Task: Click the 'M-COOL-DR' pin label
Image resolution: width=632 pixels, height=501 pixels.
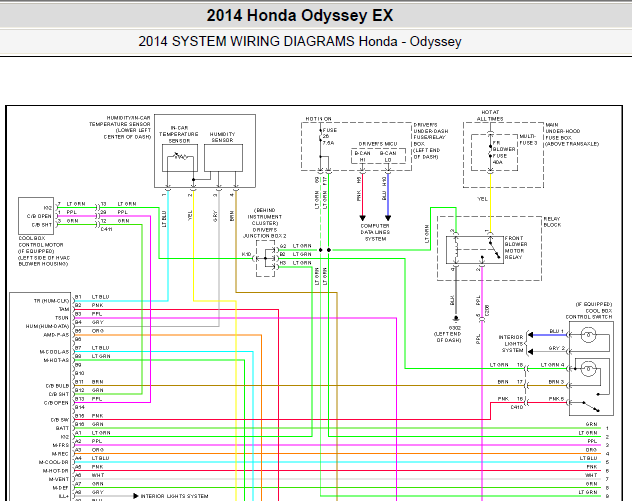Action: click(54, 462)
